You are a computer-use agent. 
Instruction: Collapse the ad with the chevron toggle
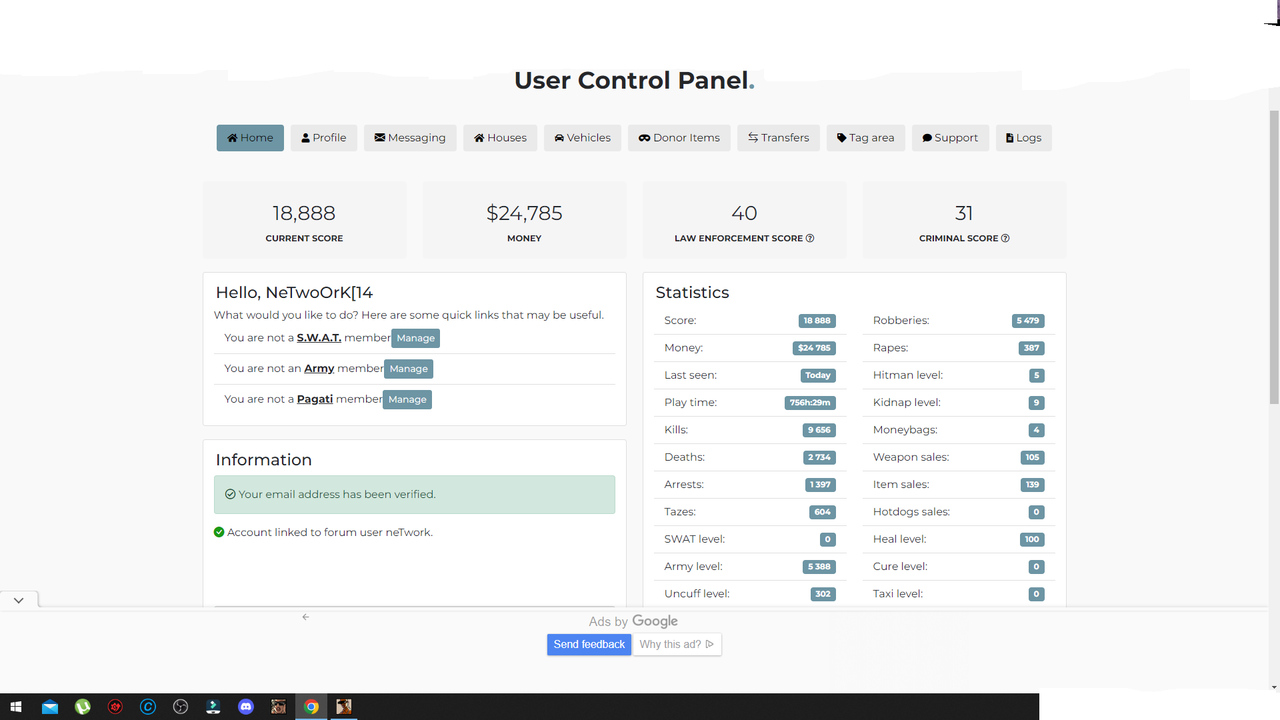pyautogui.click(x=19, y=600)
